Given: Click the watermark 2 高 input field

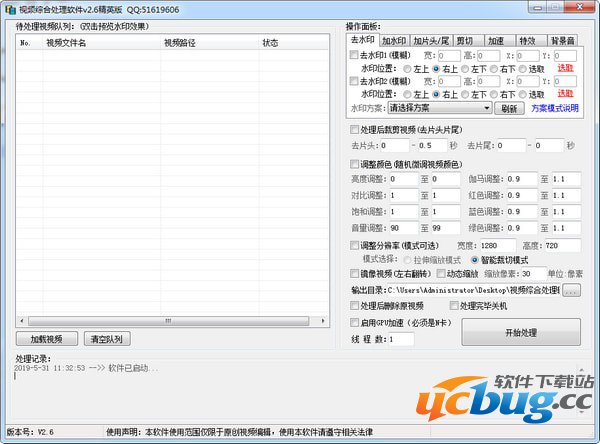Looking at the screenshot, I should [488, 81].
